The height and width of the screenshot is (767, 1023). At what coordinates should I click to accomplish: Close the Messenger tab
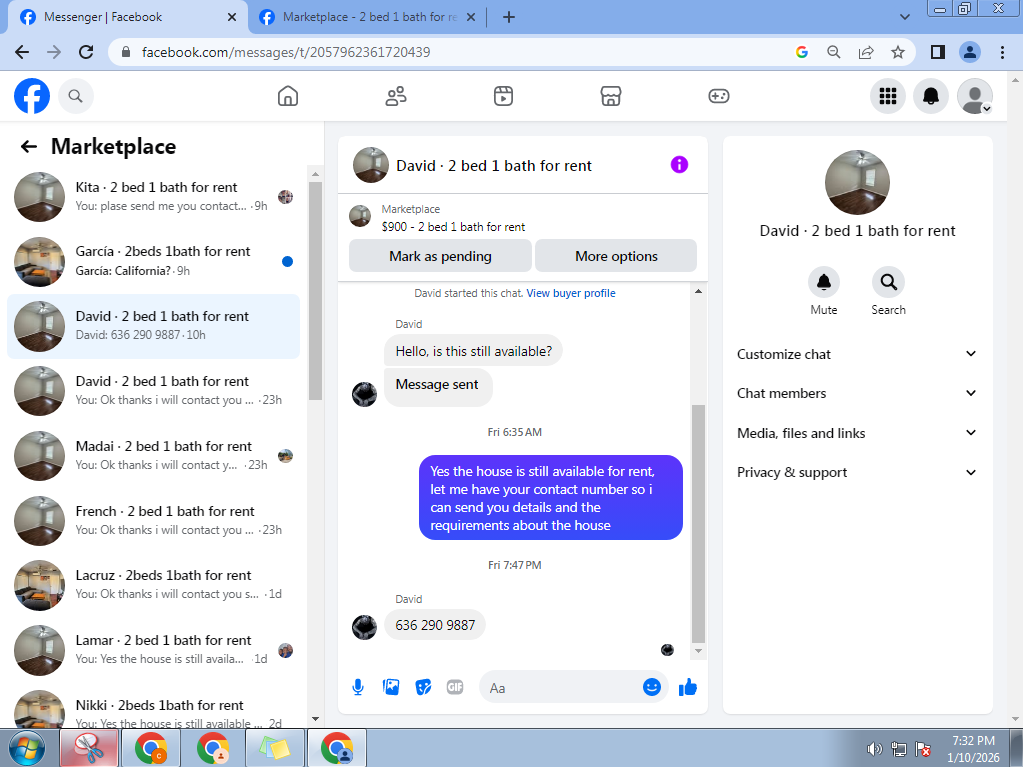click(232, 17)
